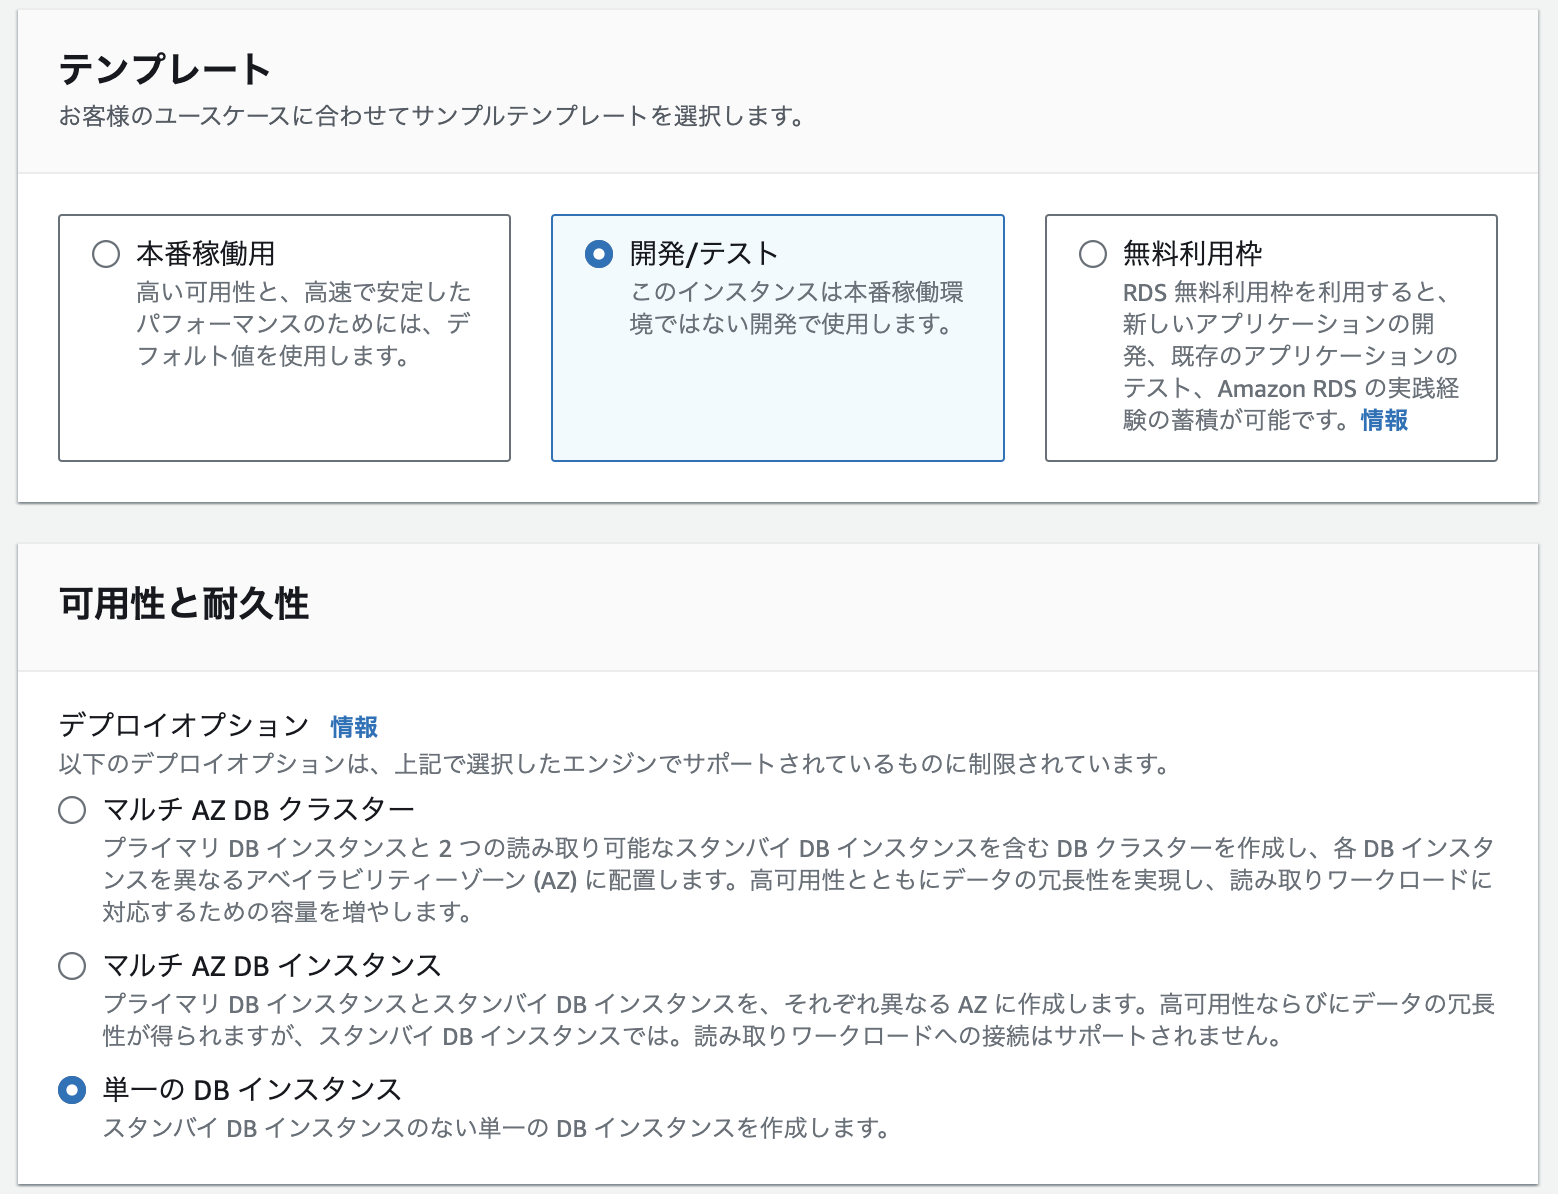Click the Amazon RDS text in free tier card
Viewport: 1558px width, 1194px height.
coord(1289,389)
